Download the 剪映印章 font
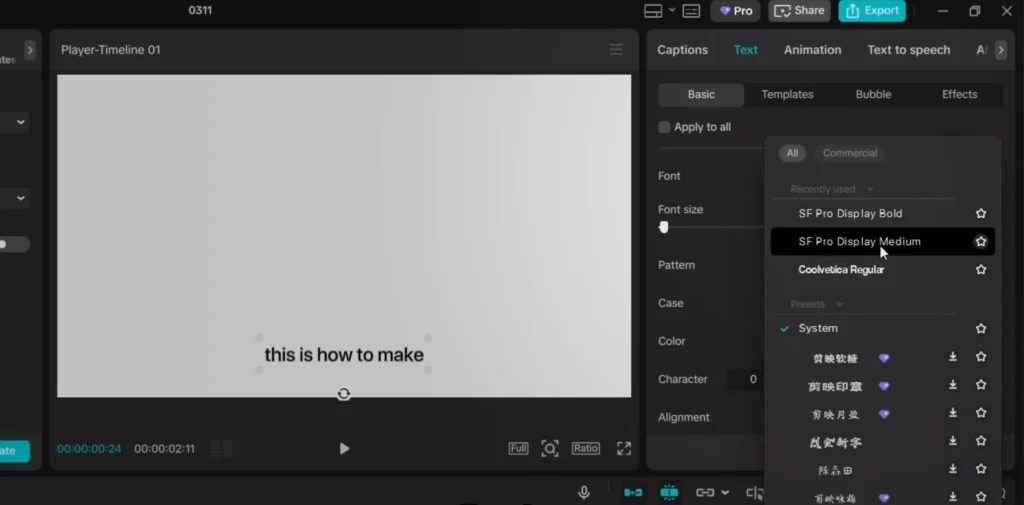 [x=953, y=385]
